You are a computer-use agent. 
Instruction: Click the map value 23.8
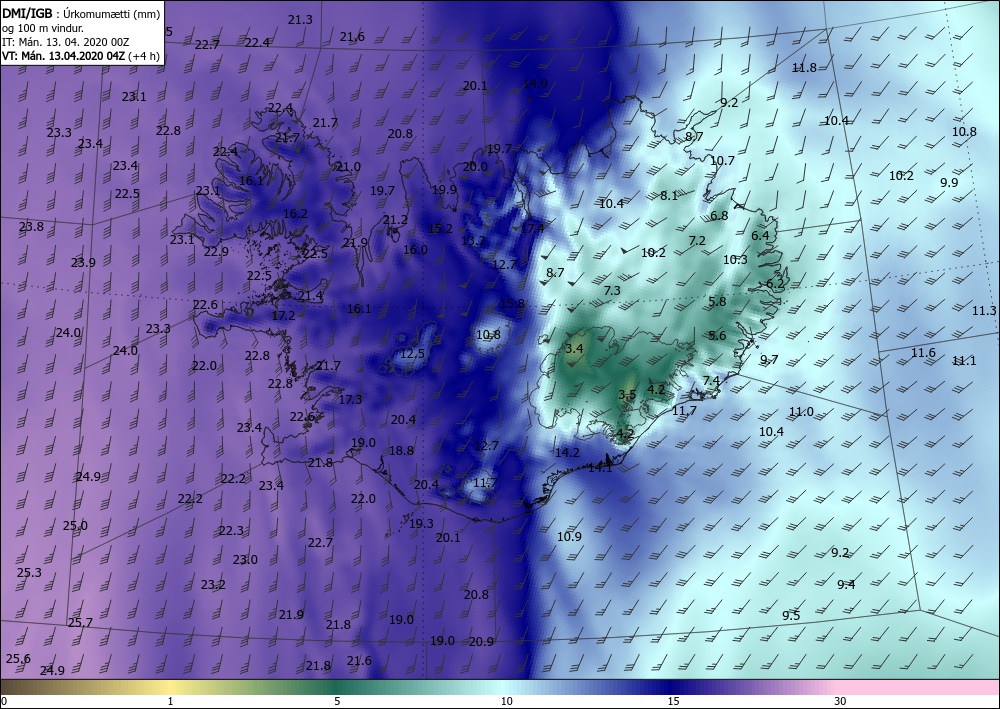(31, 226)
